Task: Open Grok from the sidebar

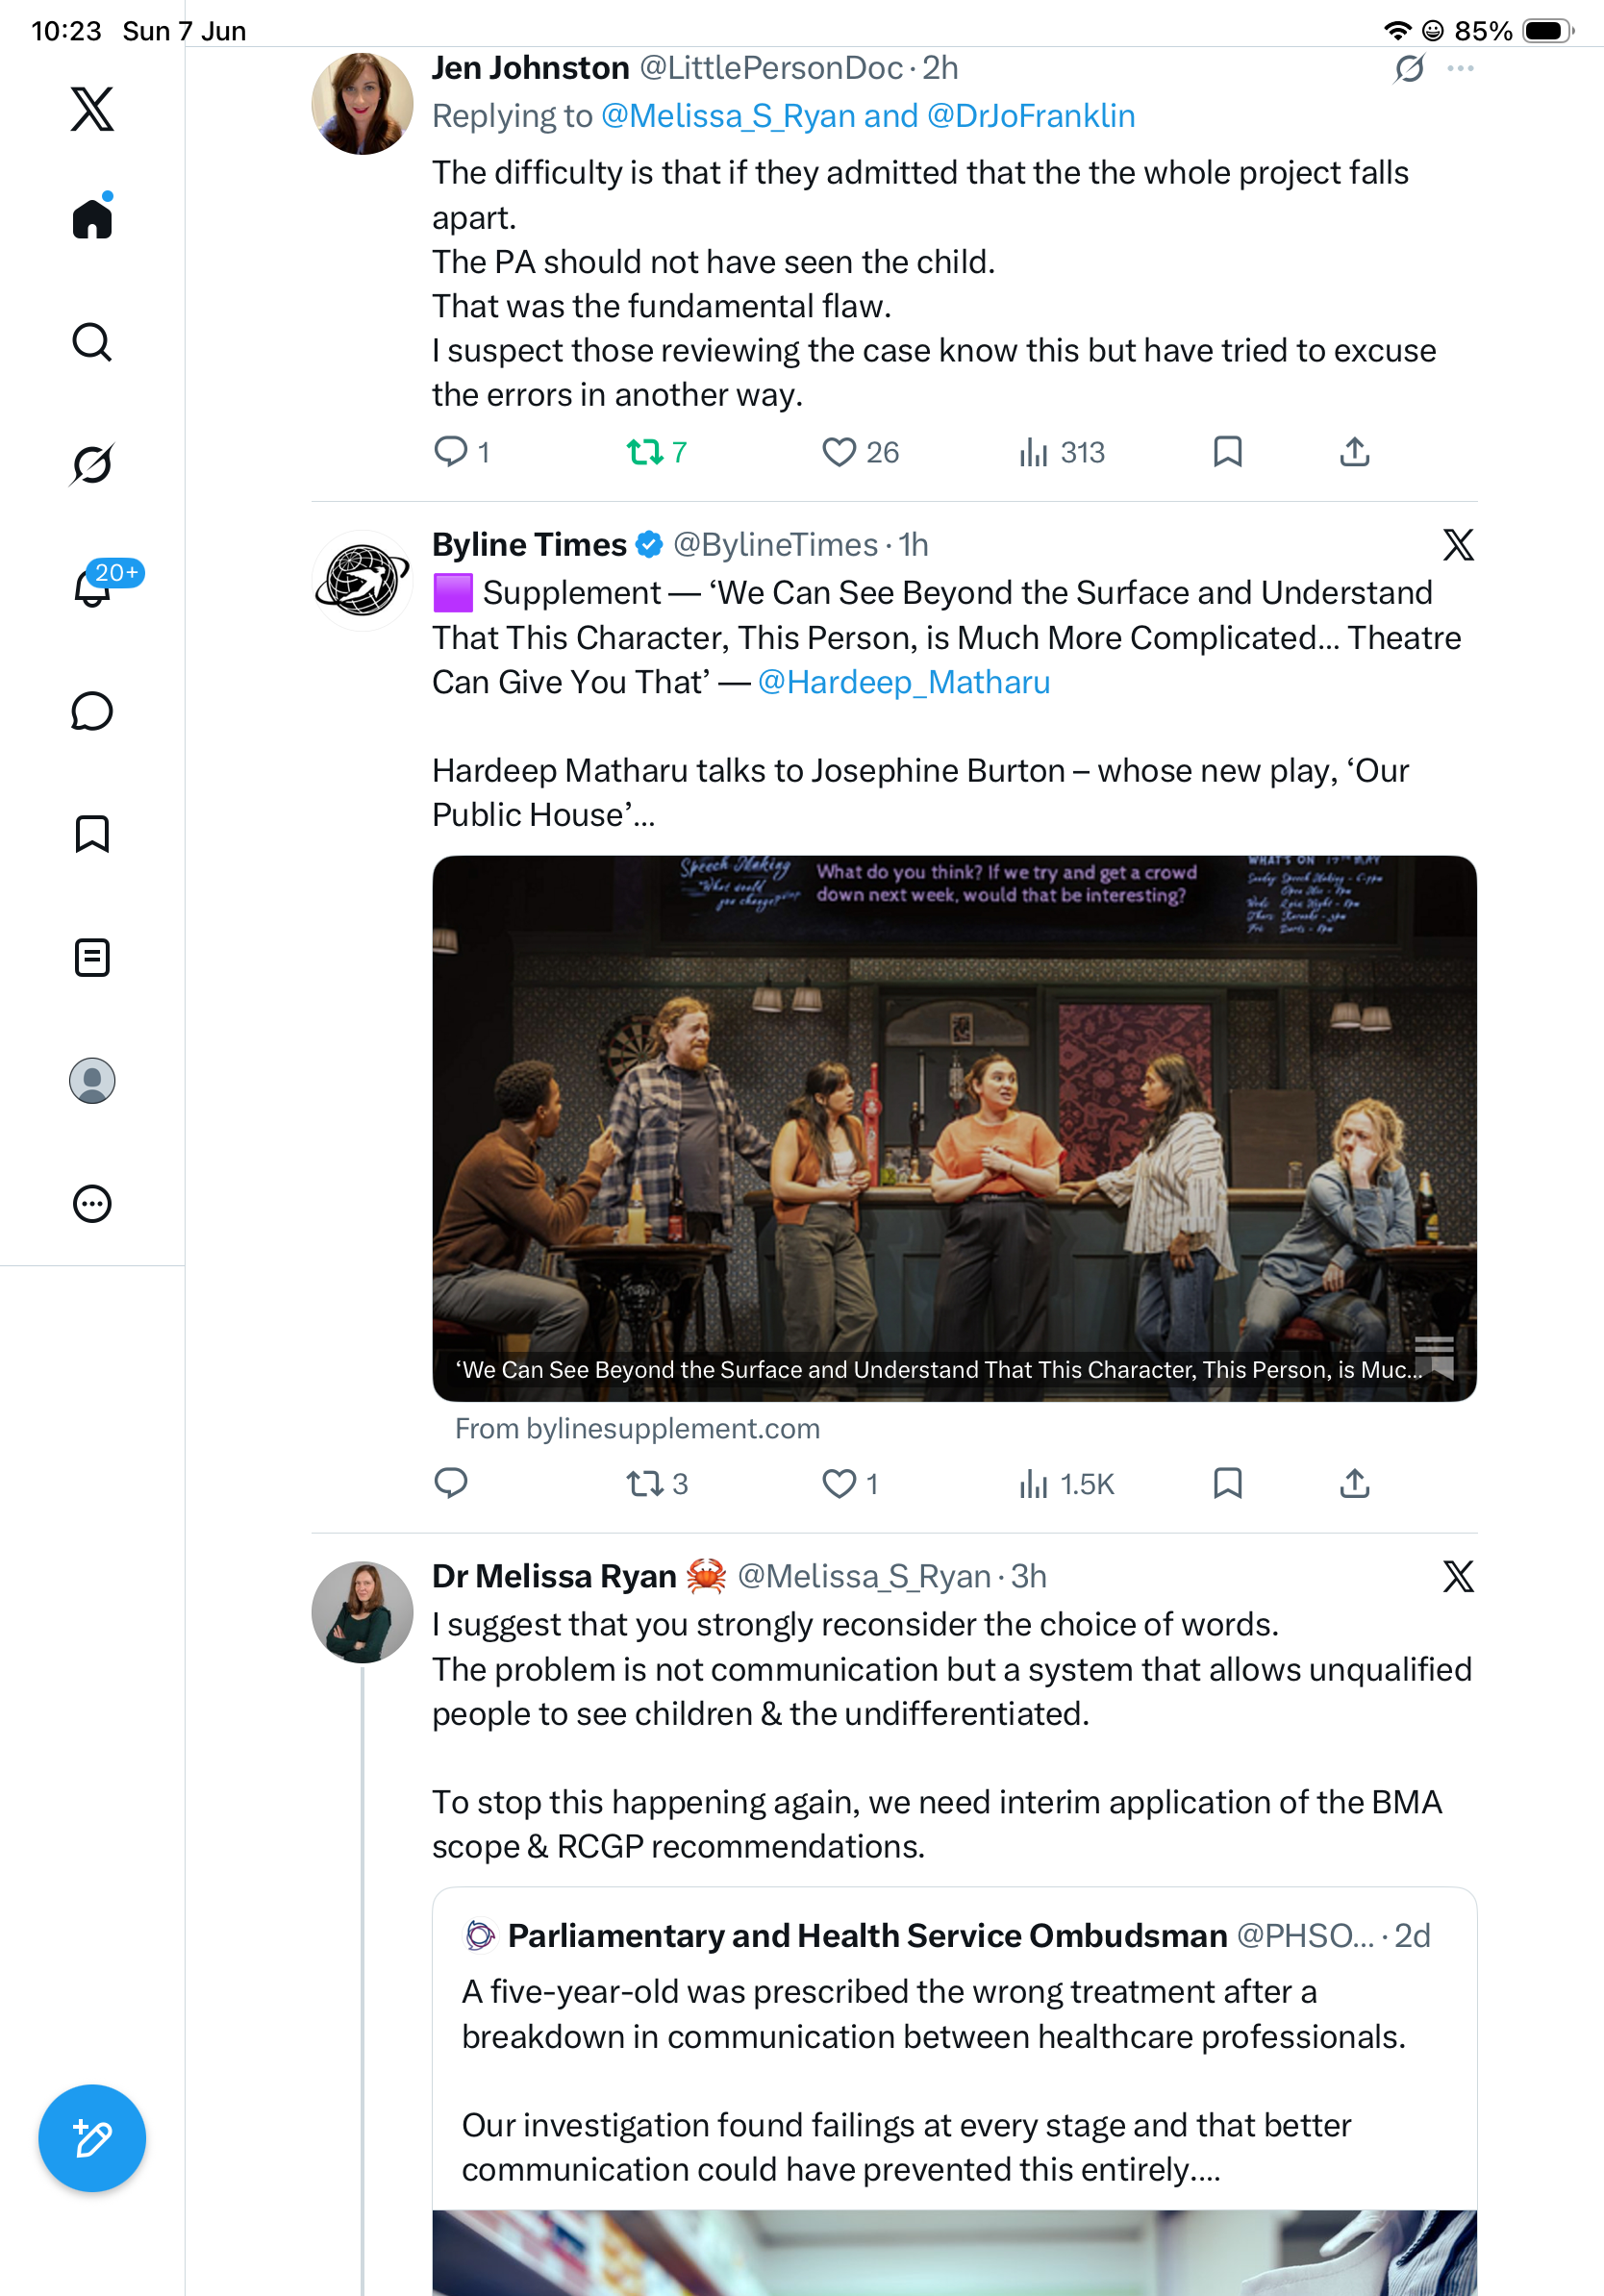Action: tap(92, 464)
